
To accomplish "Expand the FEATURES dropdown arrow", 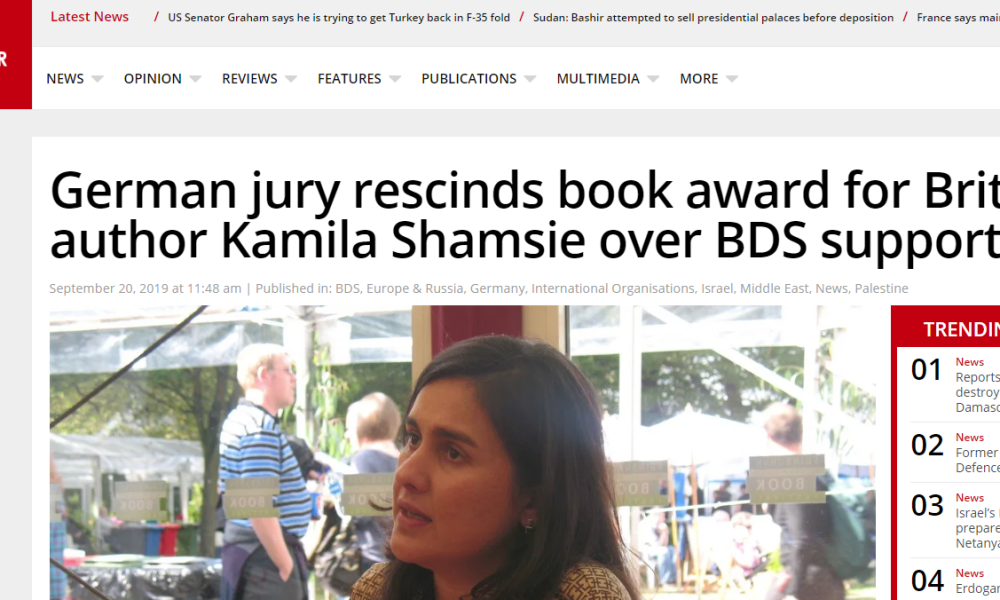I will 395,79.
